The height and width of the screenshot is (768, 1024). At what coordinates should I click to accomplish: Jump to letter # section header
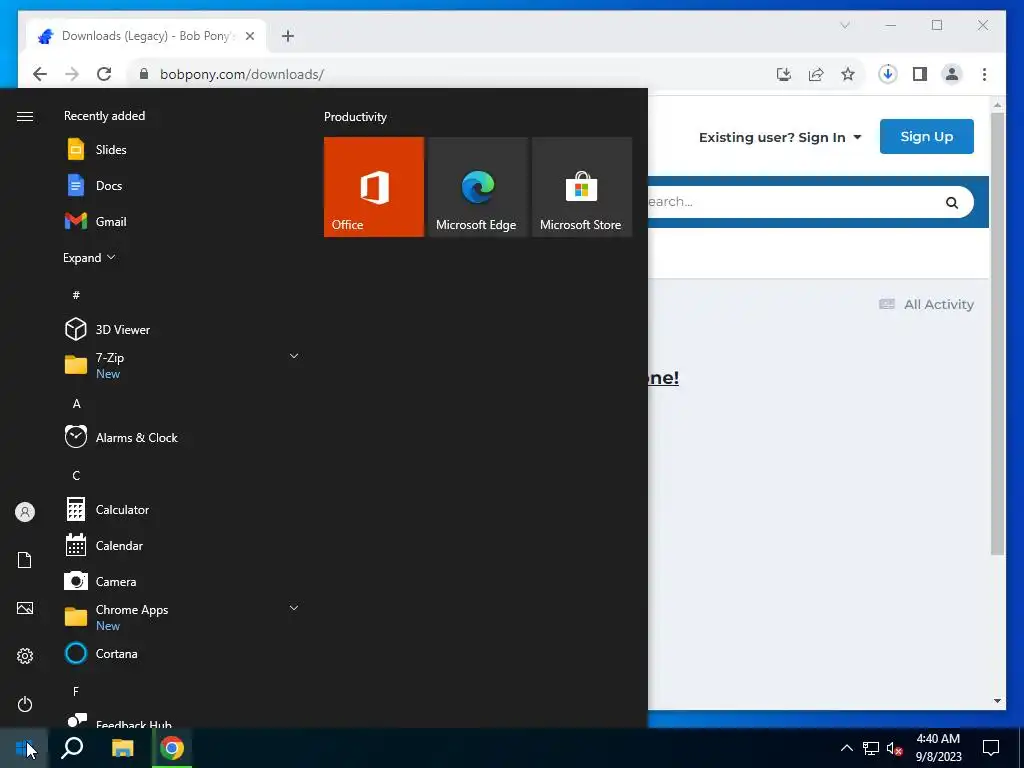point(76,295)
